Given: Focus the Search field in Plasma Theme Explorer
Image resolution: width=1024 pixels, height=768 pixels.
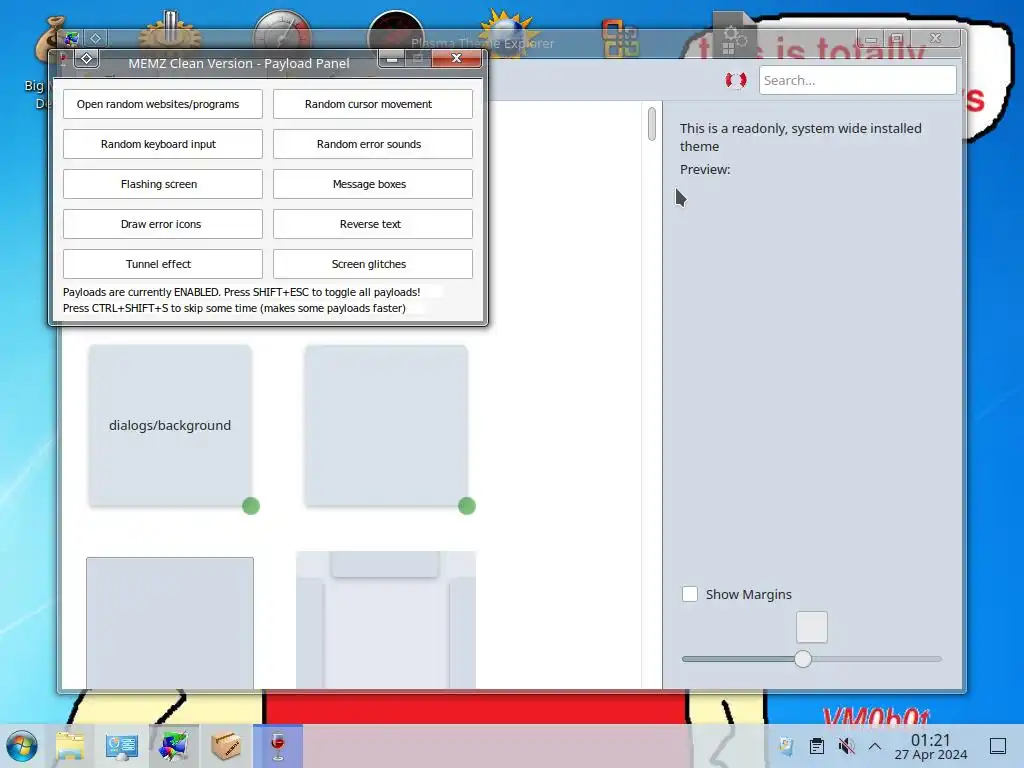Looking at the screenshot, I should [x=857, y=80].
